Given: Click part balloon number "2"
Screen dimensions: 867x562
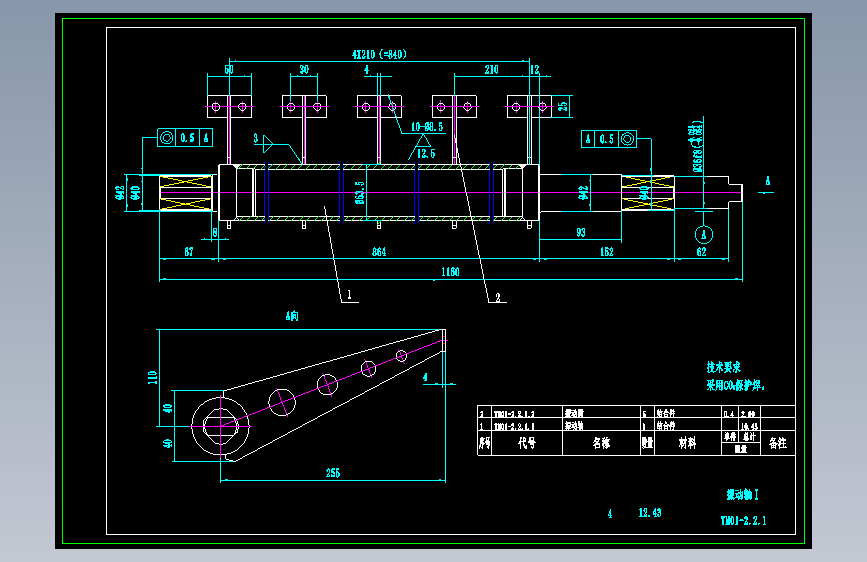Looking at the screenshot, I should point(498,298).
